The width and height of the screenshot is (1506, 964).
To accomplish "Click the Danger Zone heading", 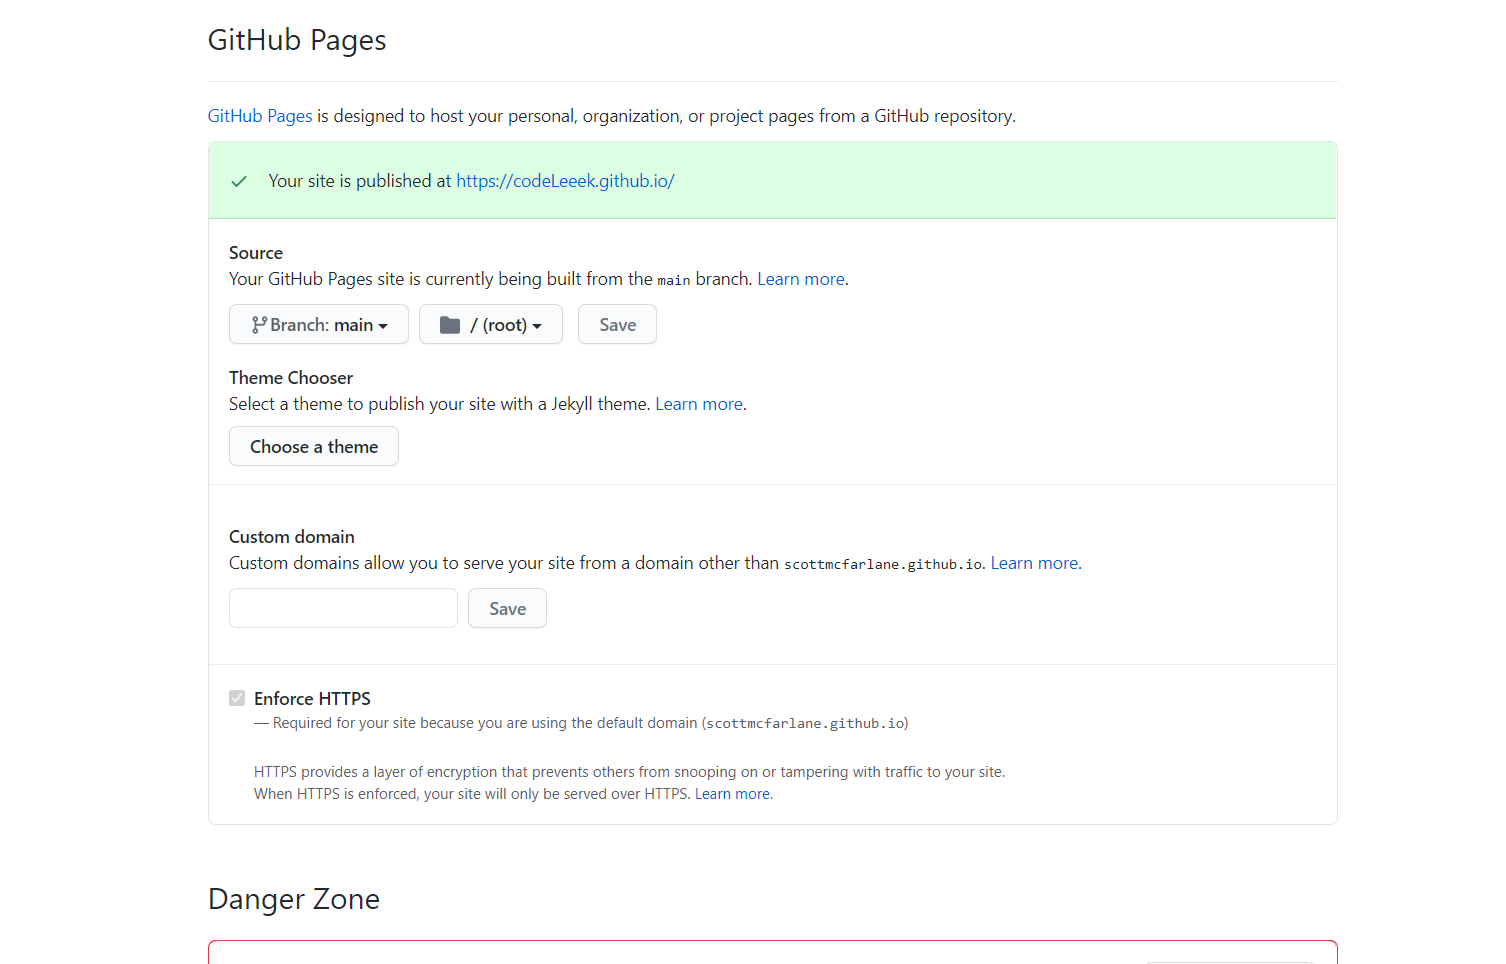I will point(294,899).
